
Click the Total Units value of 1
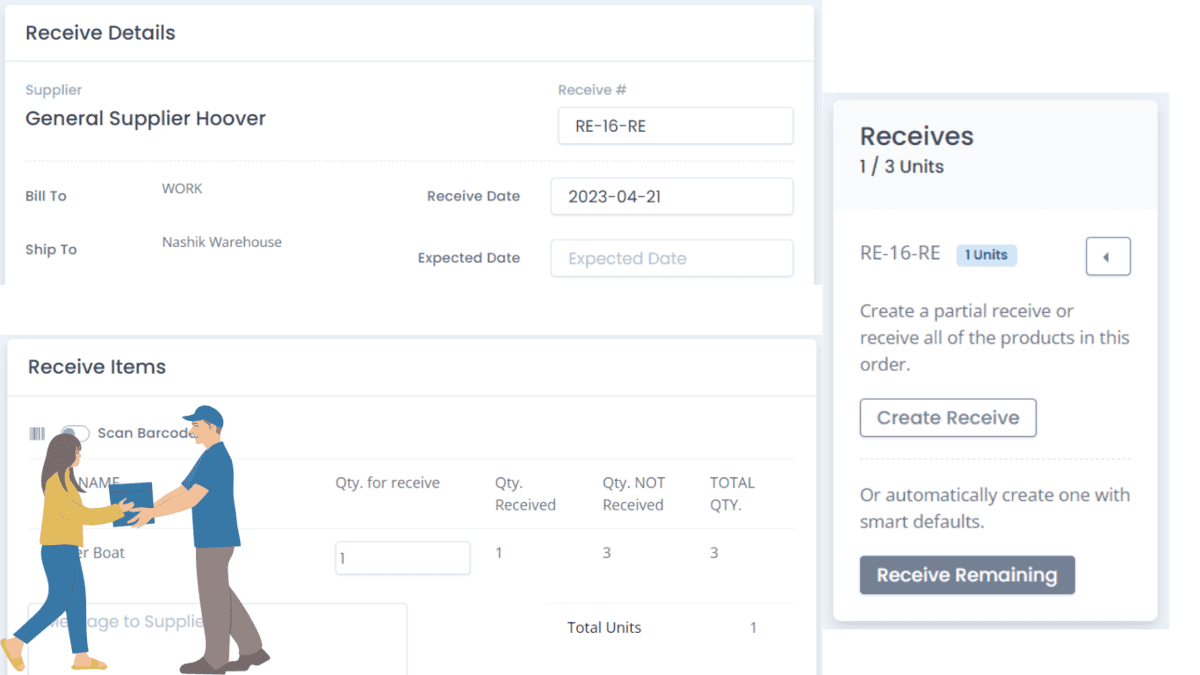point(753,627)
